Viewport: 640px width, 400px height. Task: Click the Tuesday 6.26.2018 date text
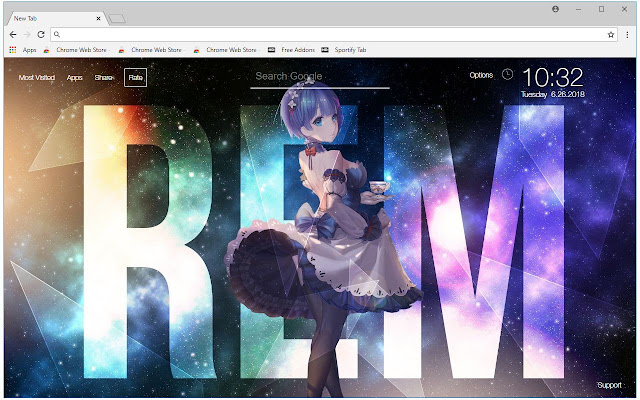click(x=553, y=94)
